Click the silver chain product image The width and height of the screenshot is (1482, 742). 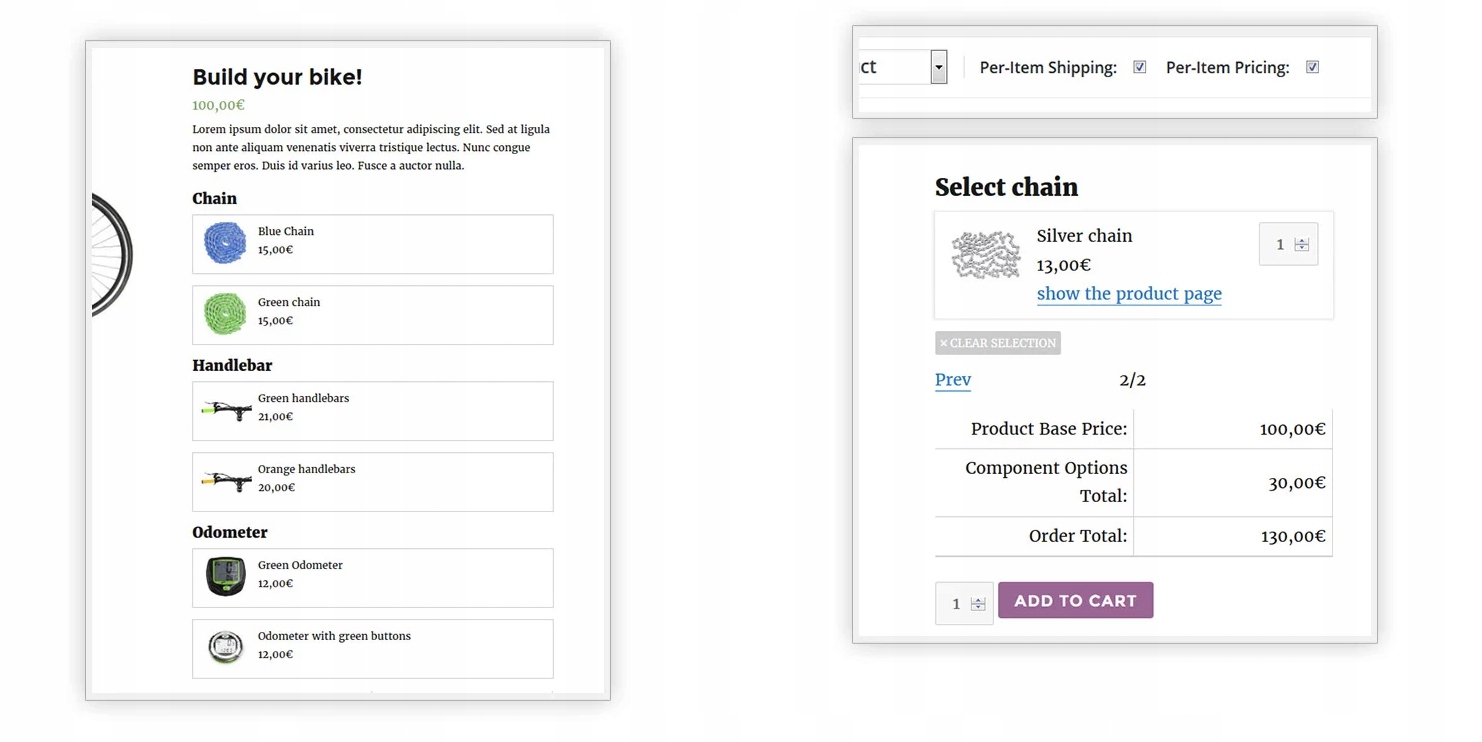985,254
